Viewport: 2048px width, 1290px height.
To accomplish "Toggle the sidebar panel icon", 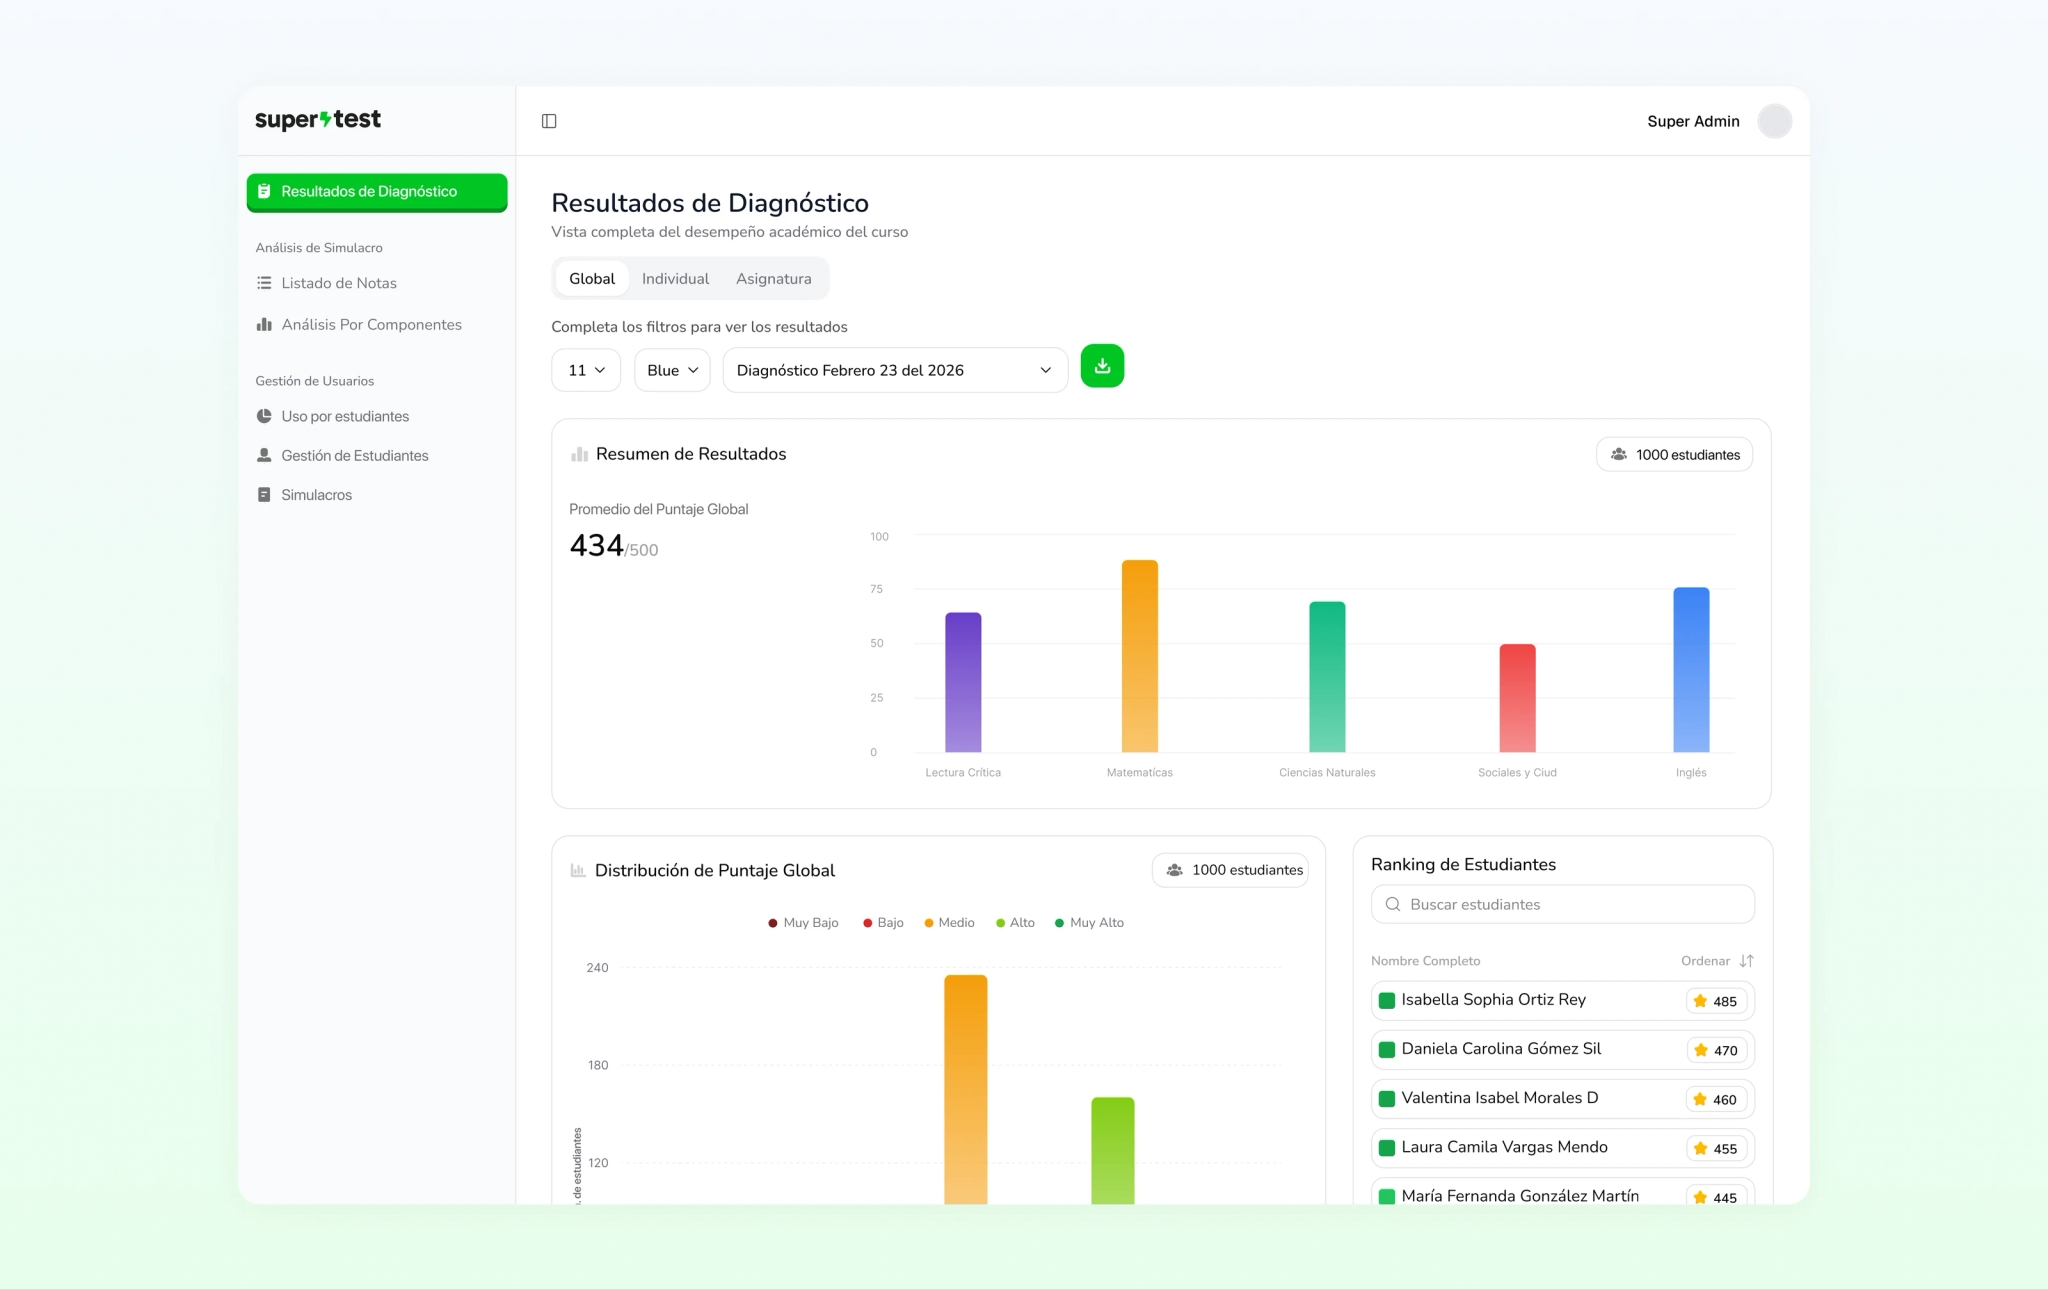I will tap(549, 121).
